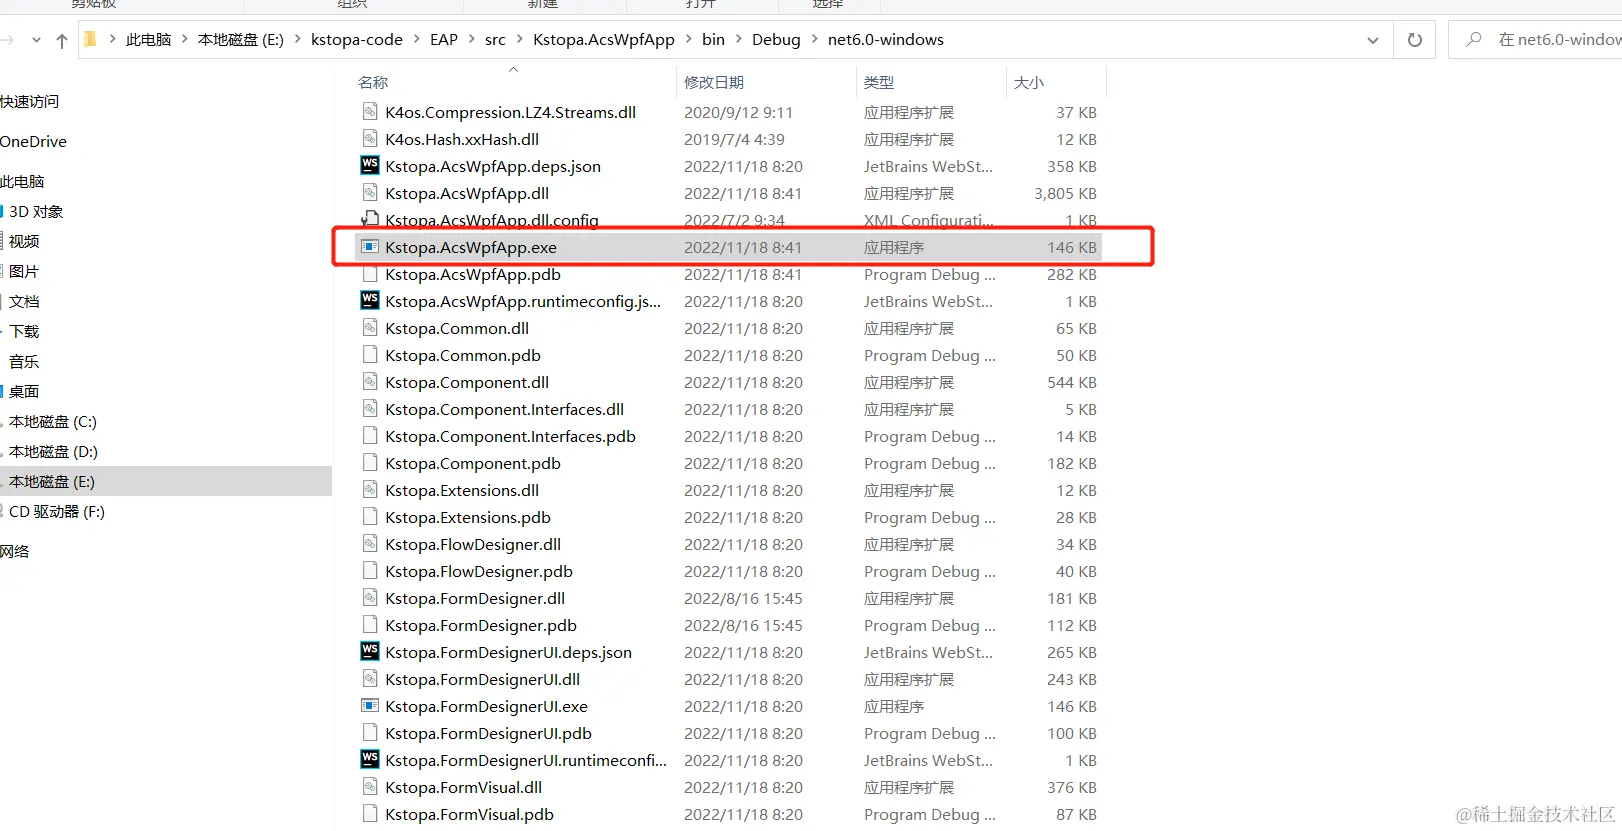Image resolution: width=1622 pixels, height=831 pixels.
Task: Click the Kstopa.FormDesignerUI.exe application icon
Action: click(x=370, y=706)
